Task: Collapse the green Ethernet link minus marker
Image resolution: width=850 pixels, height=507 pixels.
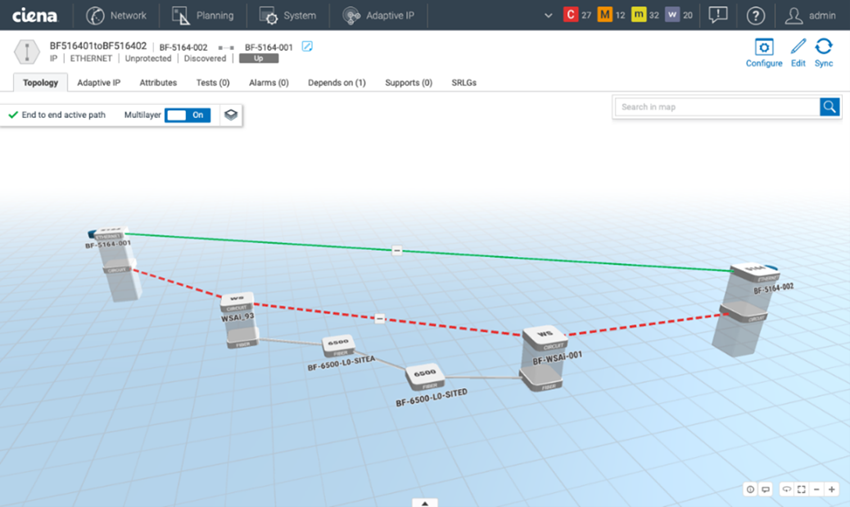Action: [397, 251]
